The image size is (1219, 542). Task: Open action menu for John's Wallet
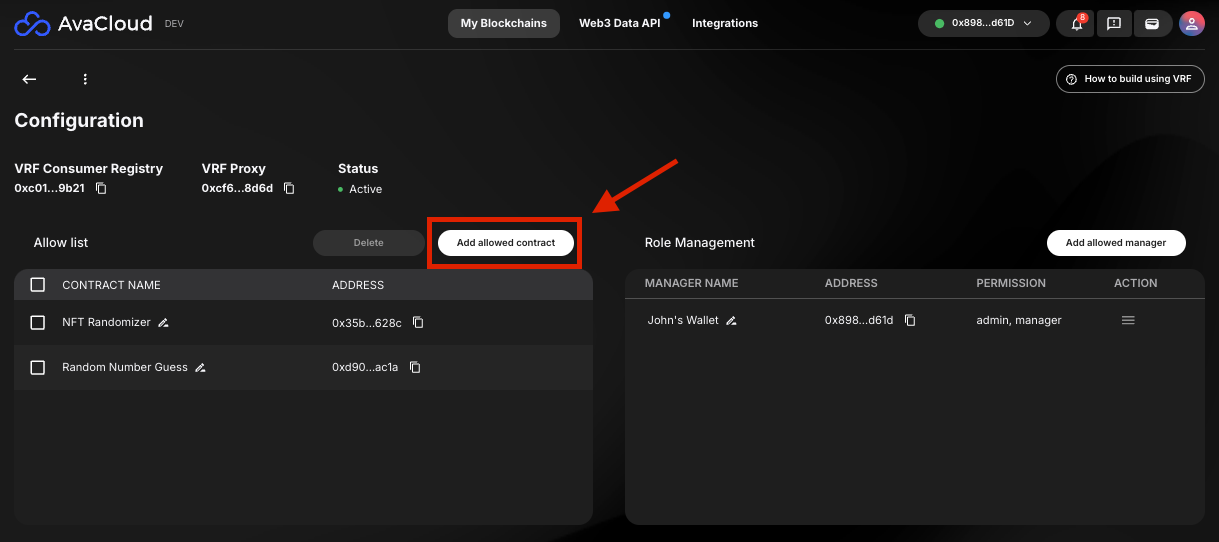pos(1128,320)
